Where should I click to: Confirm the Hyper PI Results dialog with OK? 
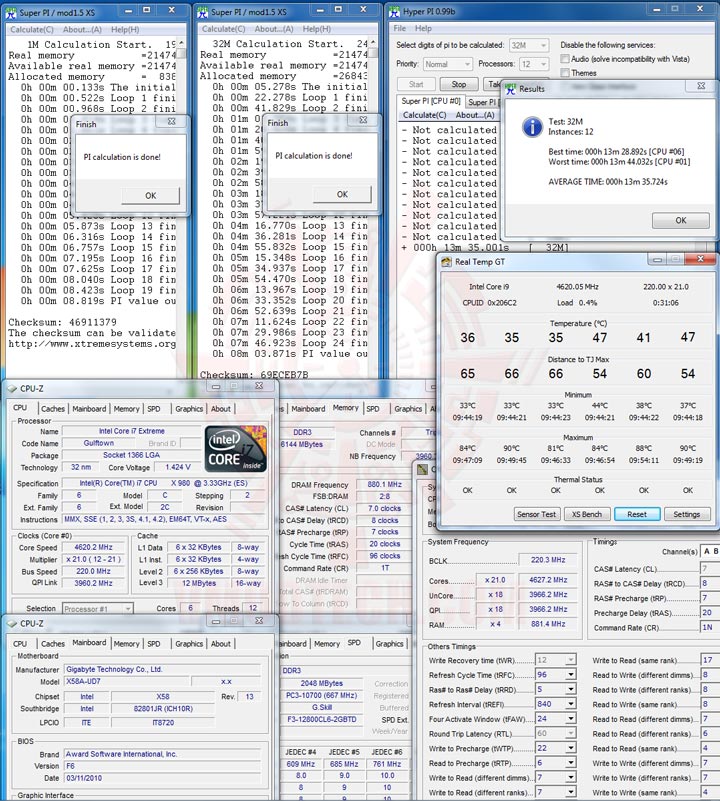pos(681,220)
